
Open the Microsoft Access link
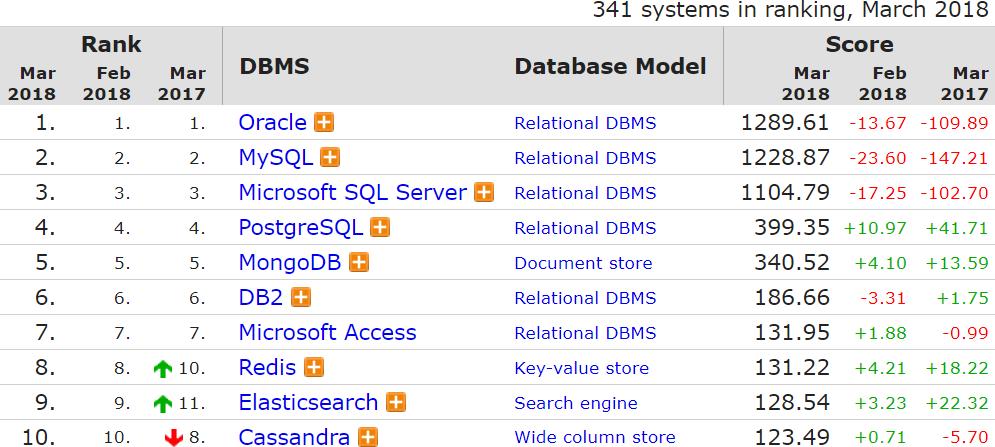point(327,332)
